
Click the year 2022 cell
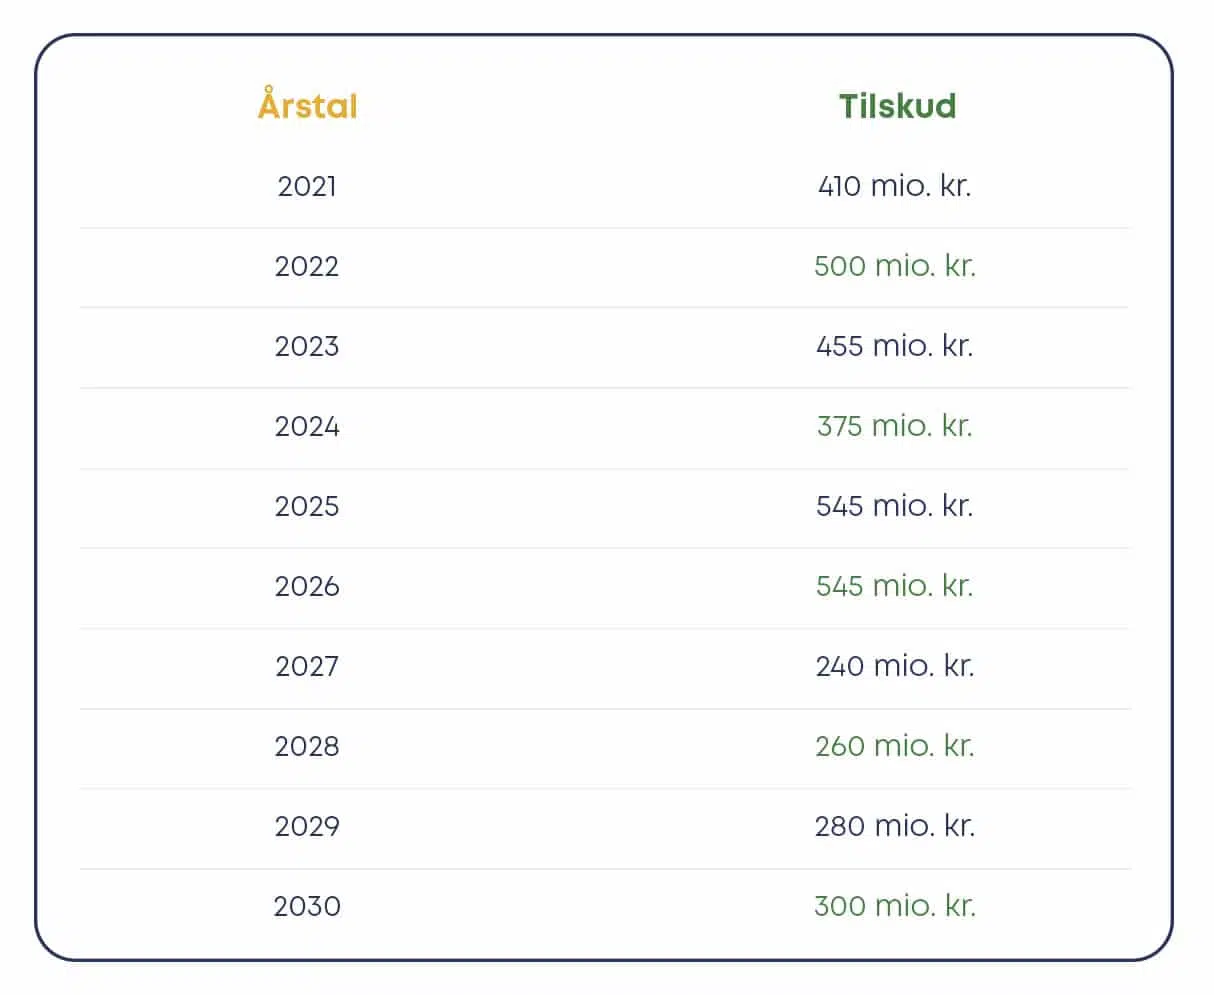307,266
